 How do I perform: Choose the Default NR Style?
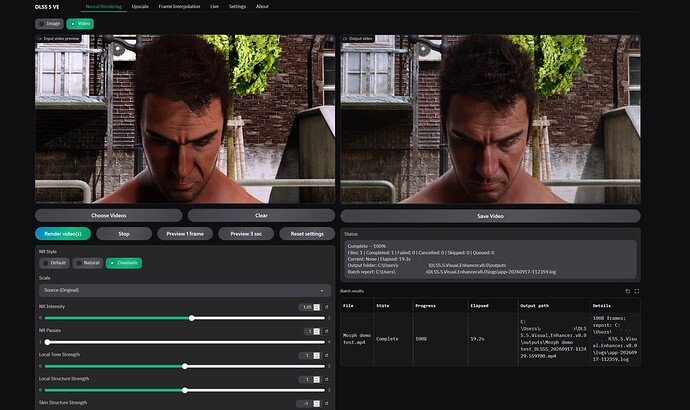(x=54, y=263)
